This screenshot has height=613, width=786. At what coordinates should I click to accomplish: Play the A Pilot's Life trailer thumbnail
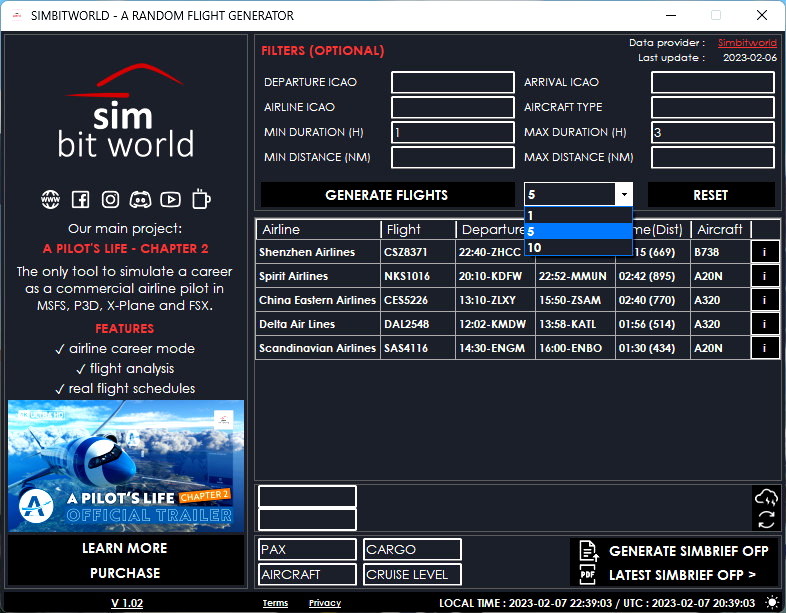click(126, 466)
